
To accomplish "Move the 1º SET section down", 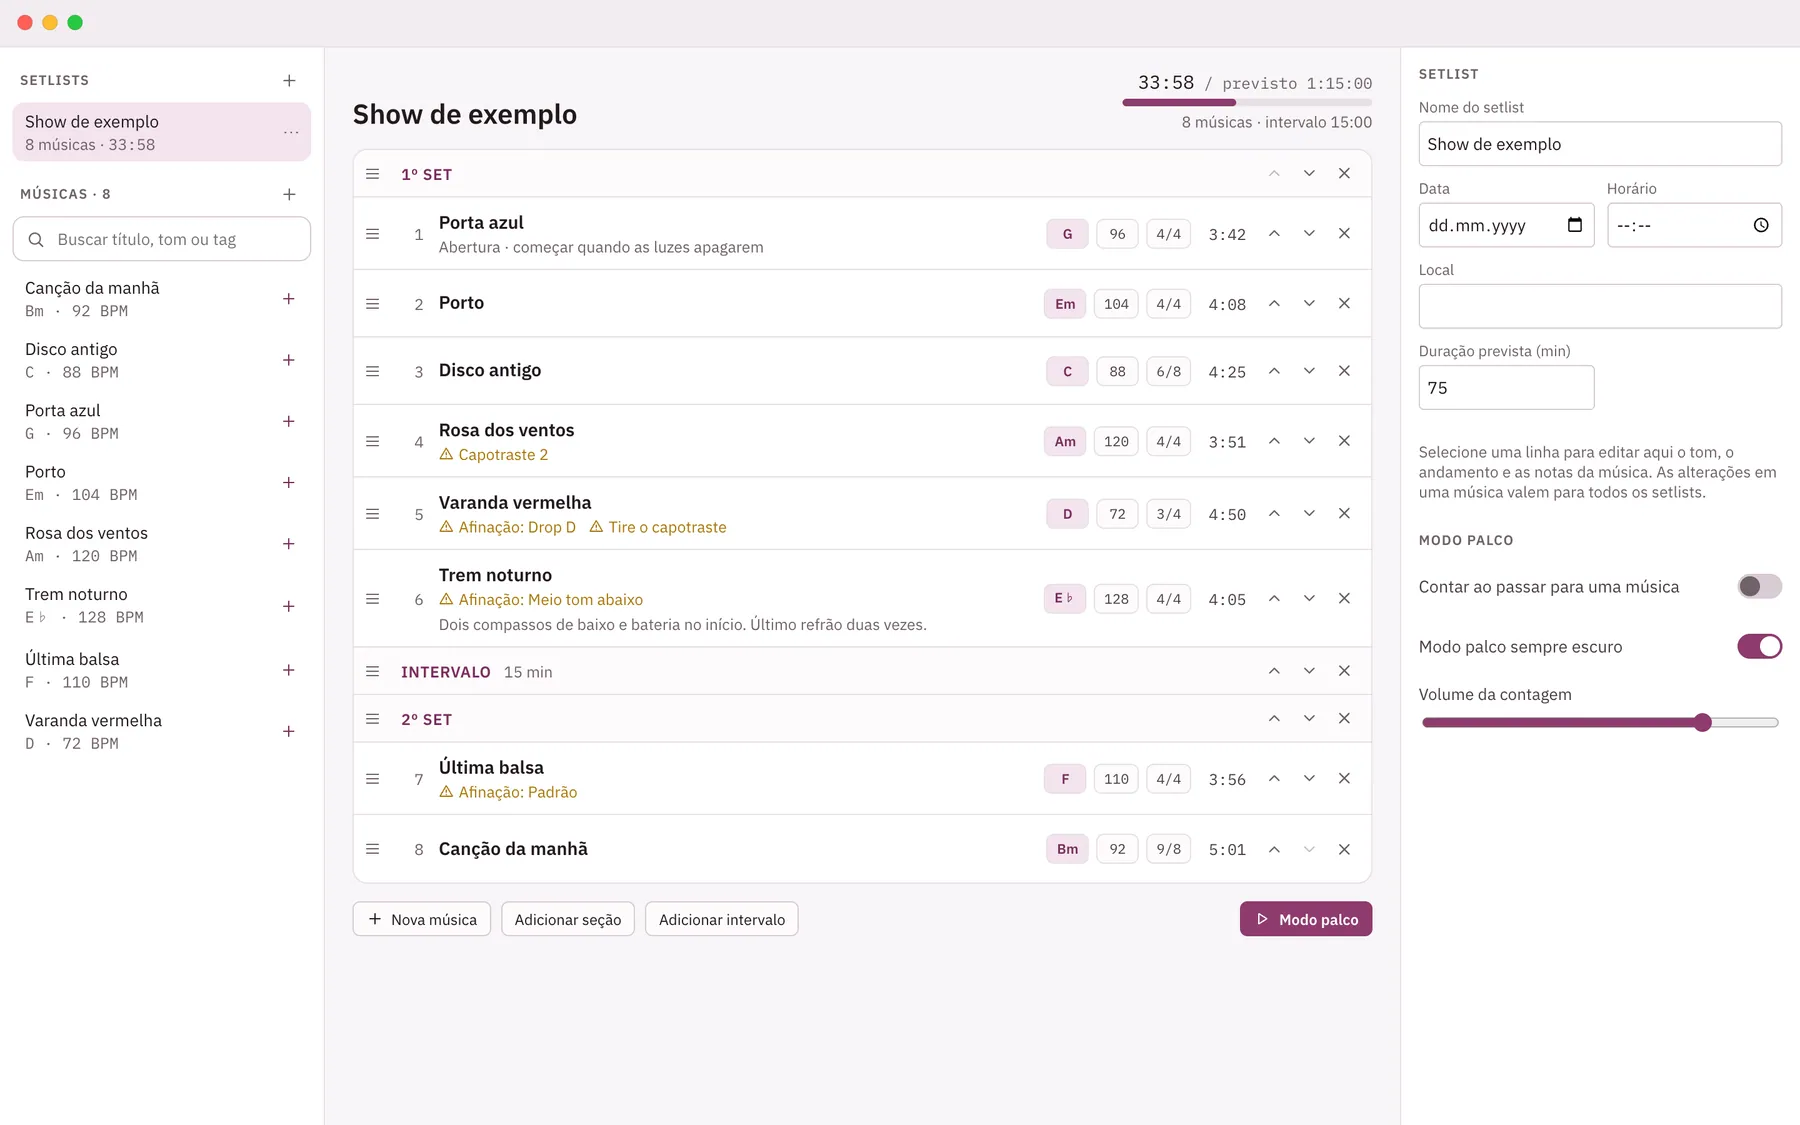I will pyautogui.click(x=1309, y=173).
